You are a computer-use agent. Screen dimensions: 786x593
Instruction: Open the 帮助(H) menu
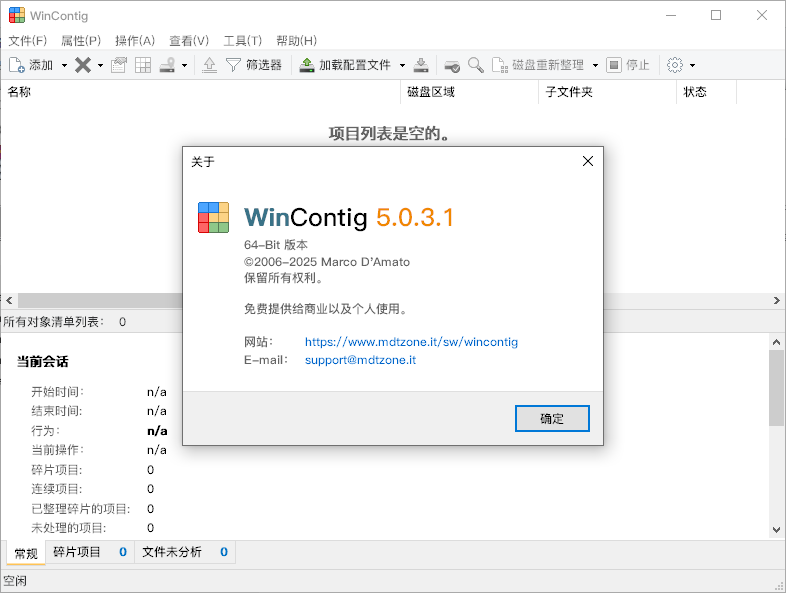(296, 41)
